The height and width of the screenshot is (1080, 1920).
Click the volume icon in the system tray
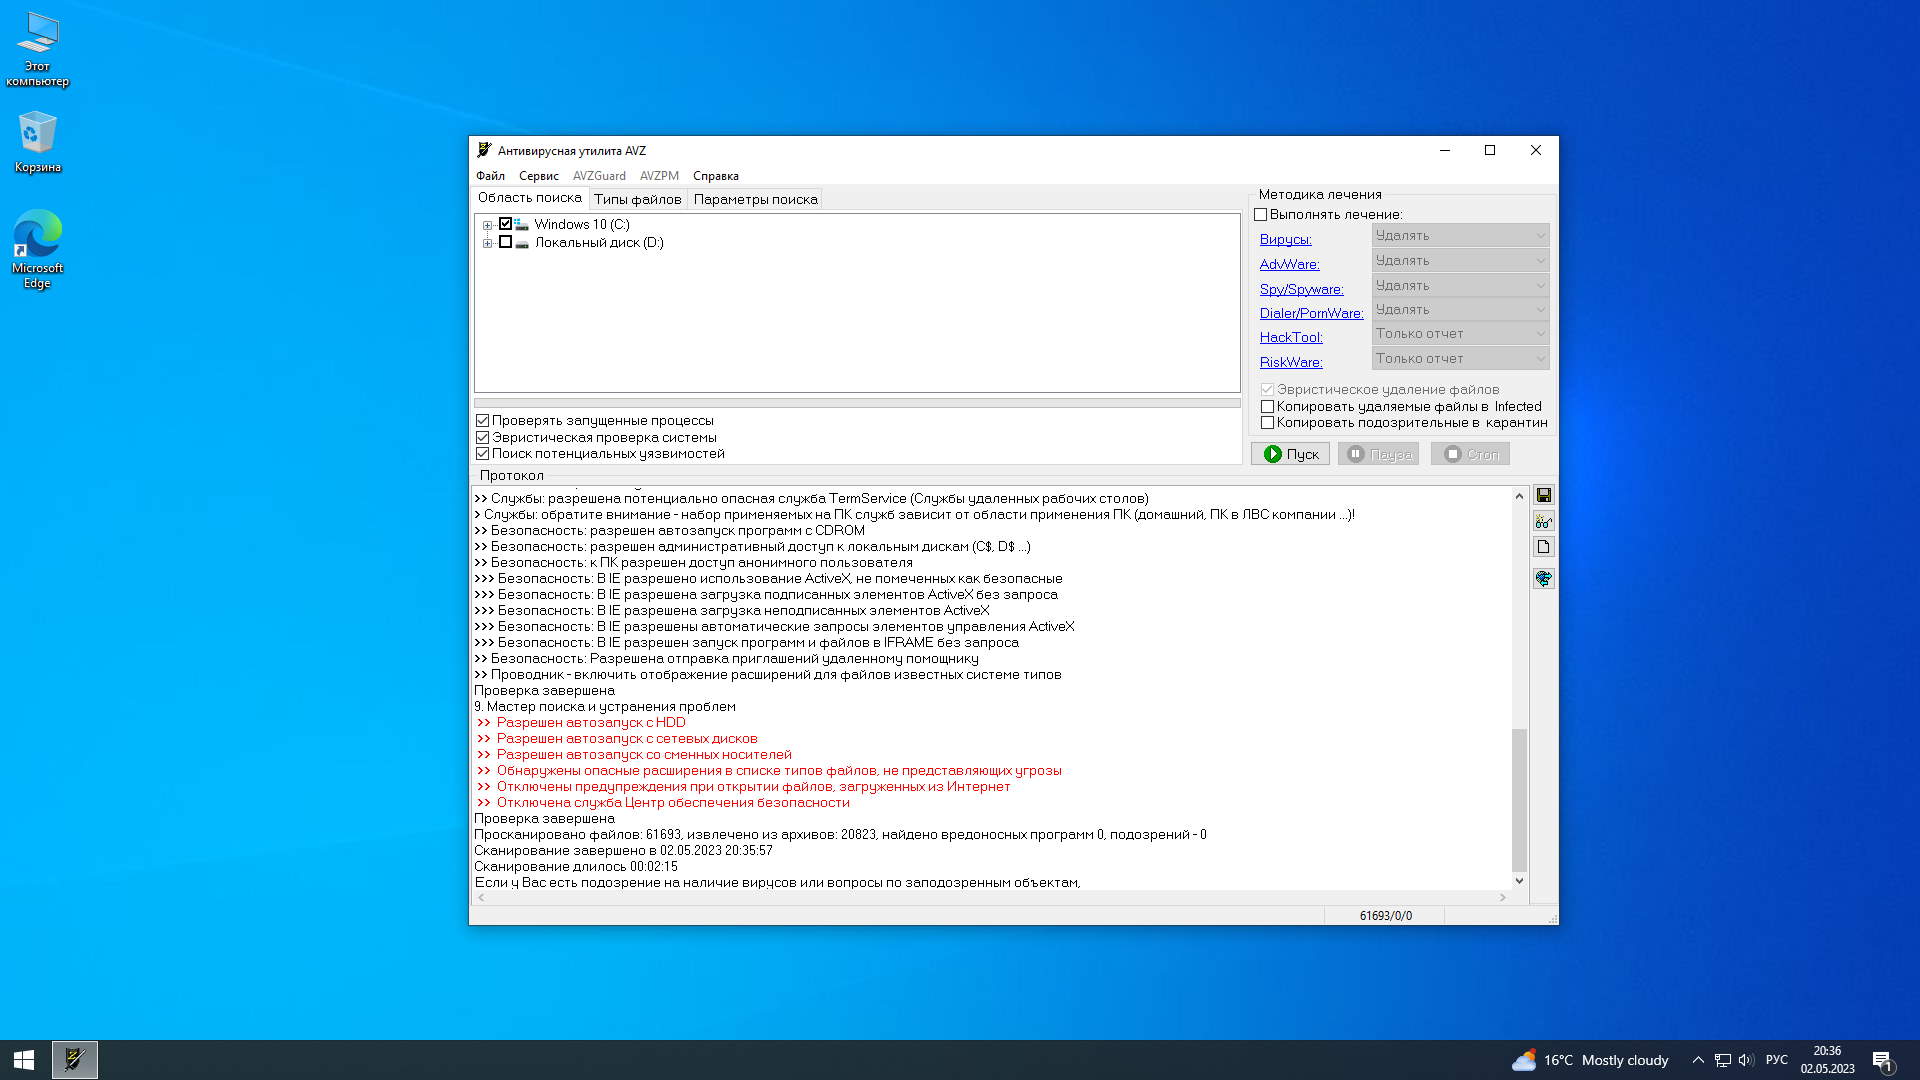(x=1746, y=1060)
